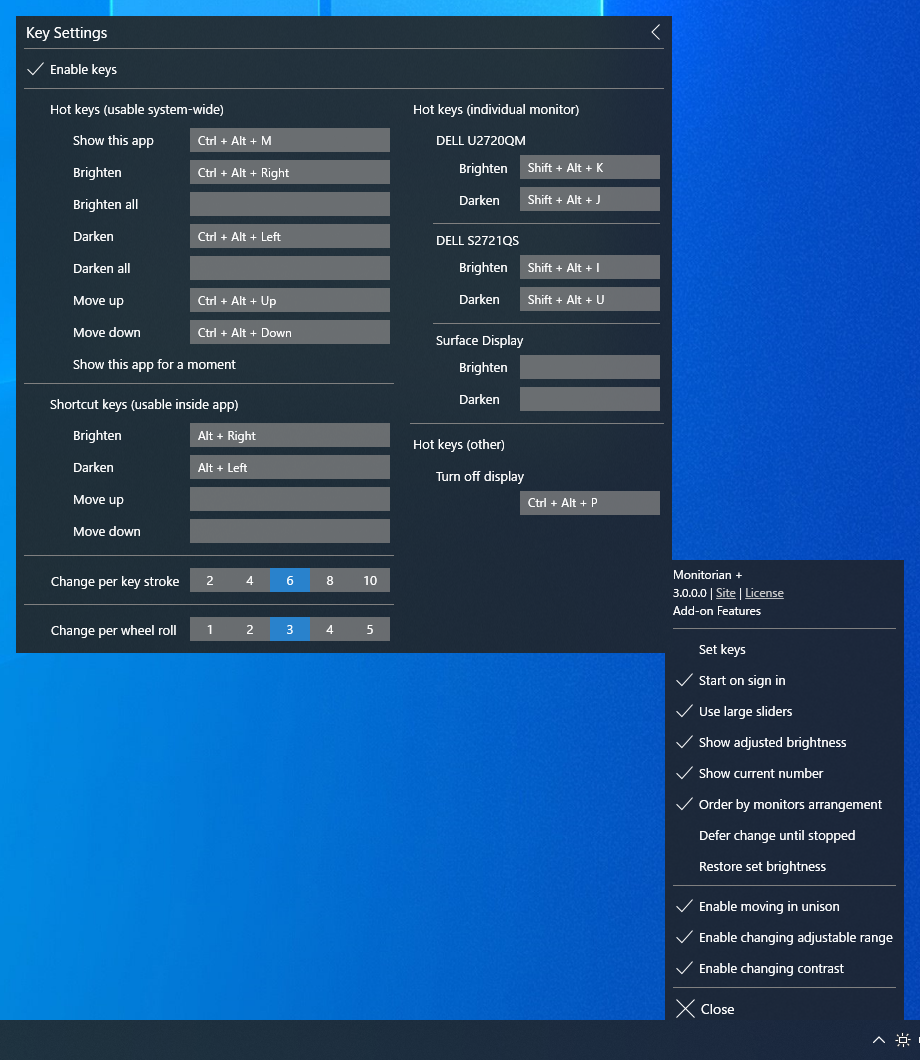Open Monitorian brightness icon in system tray

click(902, 1040)
